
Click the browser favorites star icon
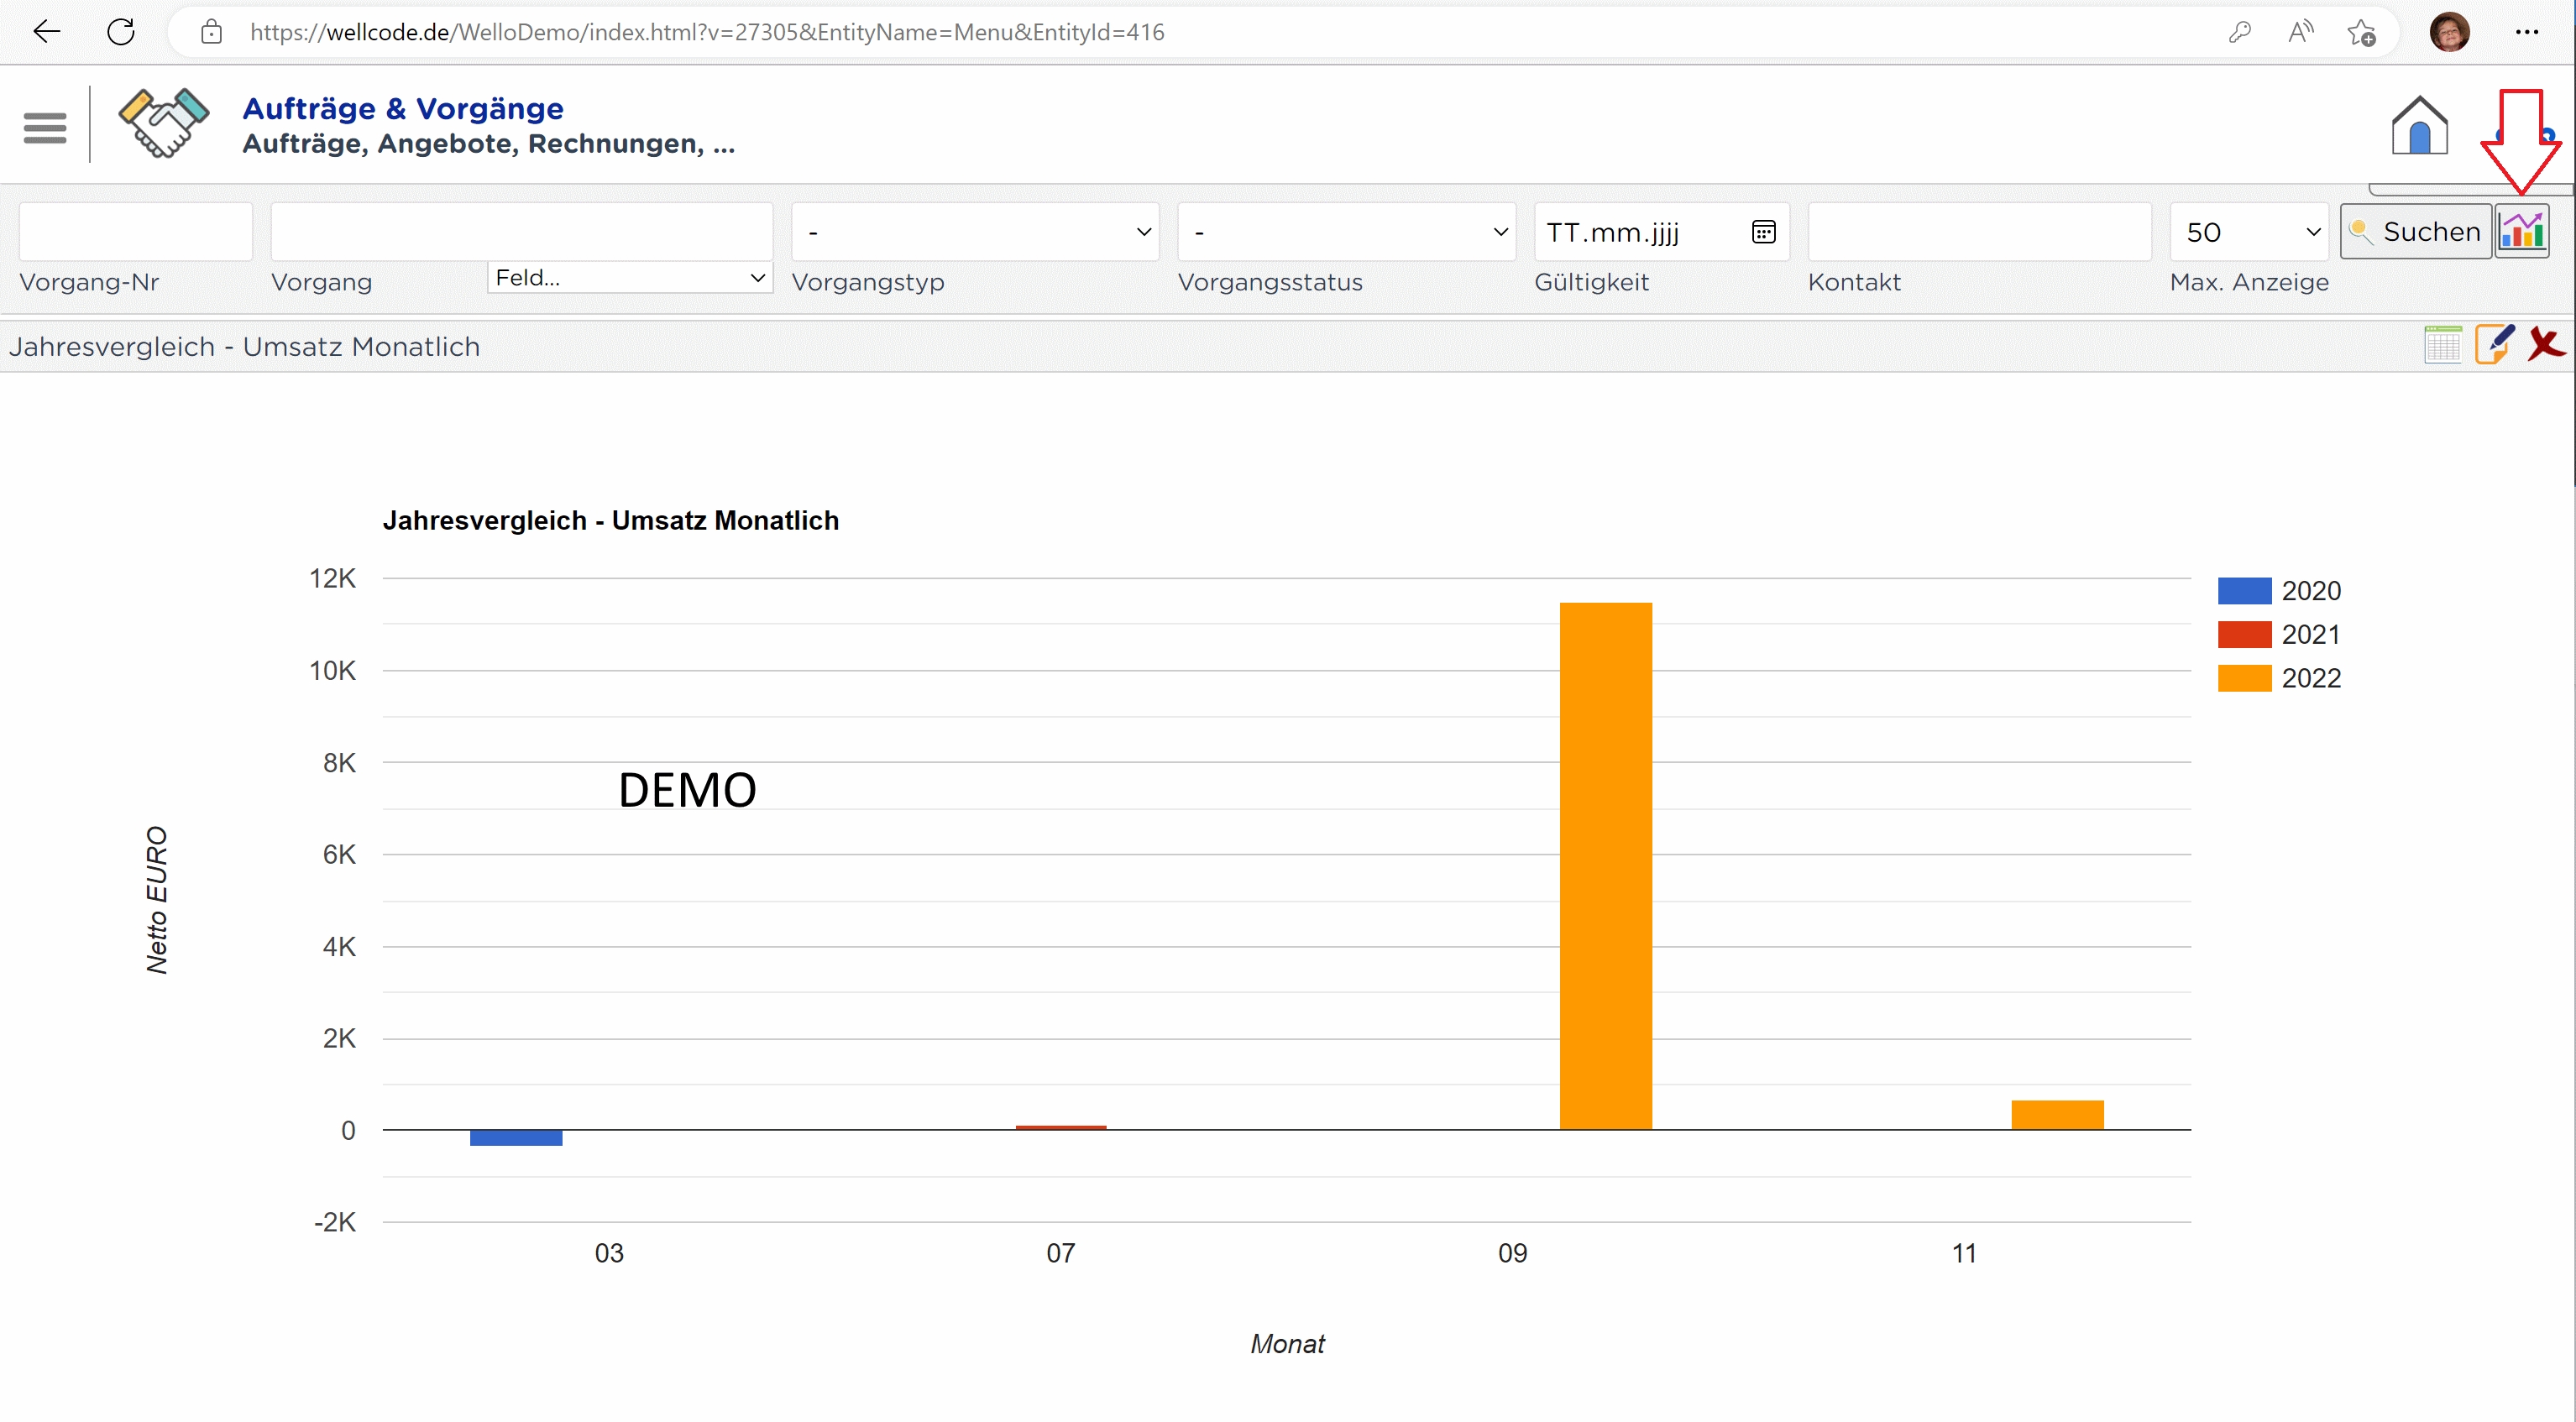click(2361, 32)
